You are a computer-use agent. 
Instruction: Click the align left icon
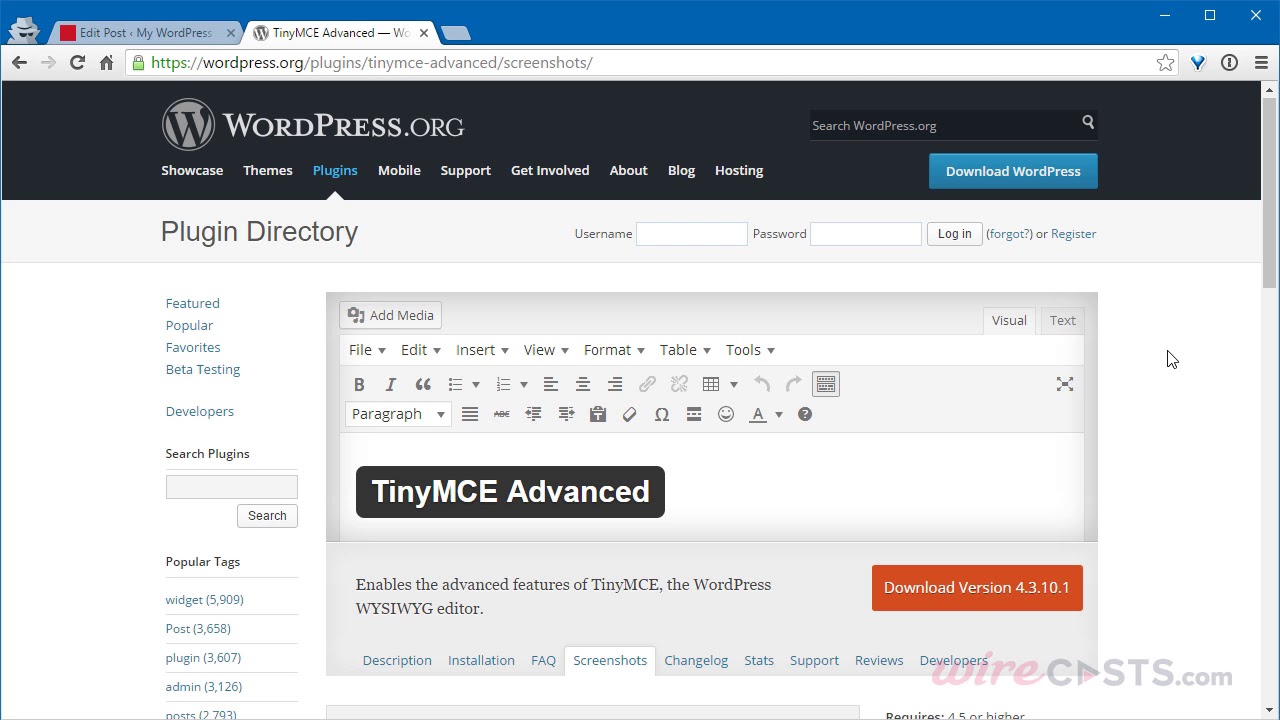pos(551,384)
